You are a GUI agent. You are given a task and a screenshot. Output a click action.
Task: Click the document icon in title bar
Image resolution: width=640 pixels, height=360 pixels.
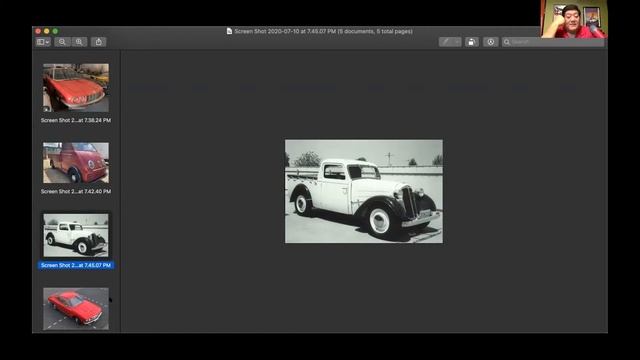pyautogui.click(x=229, y=31)
